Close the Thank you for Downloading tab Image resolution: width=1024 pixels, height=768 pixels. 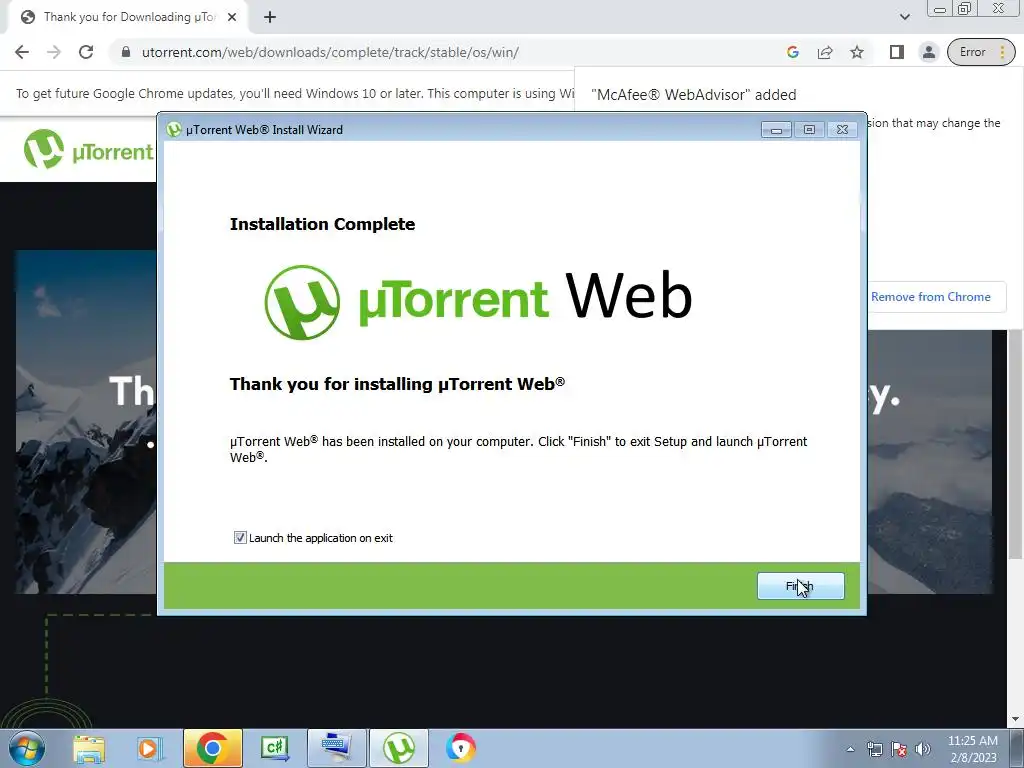click(232, 17)
